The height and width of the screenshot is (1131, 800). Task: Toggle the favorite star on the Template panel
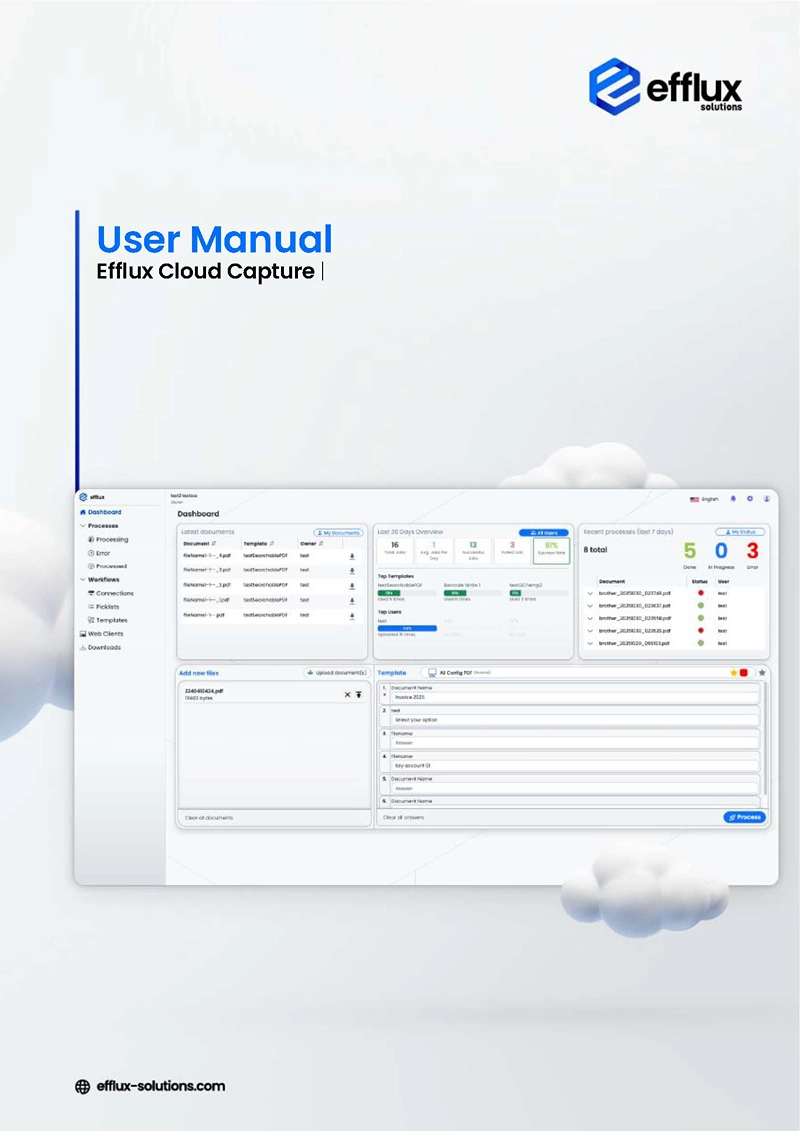(760, 672)
